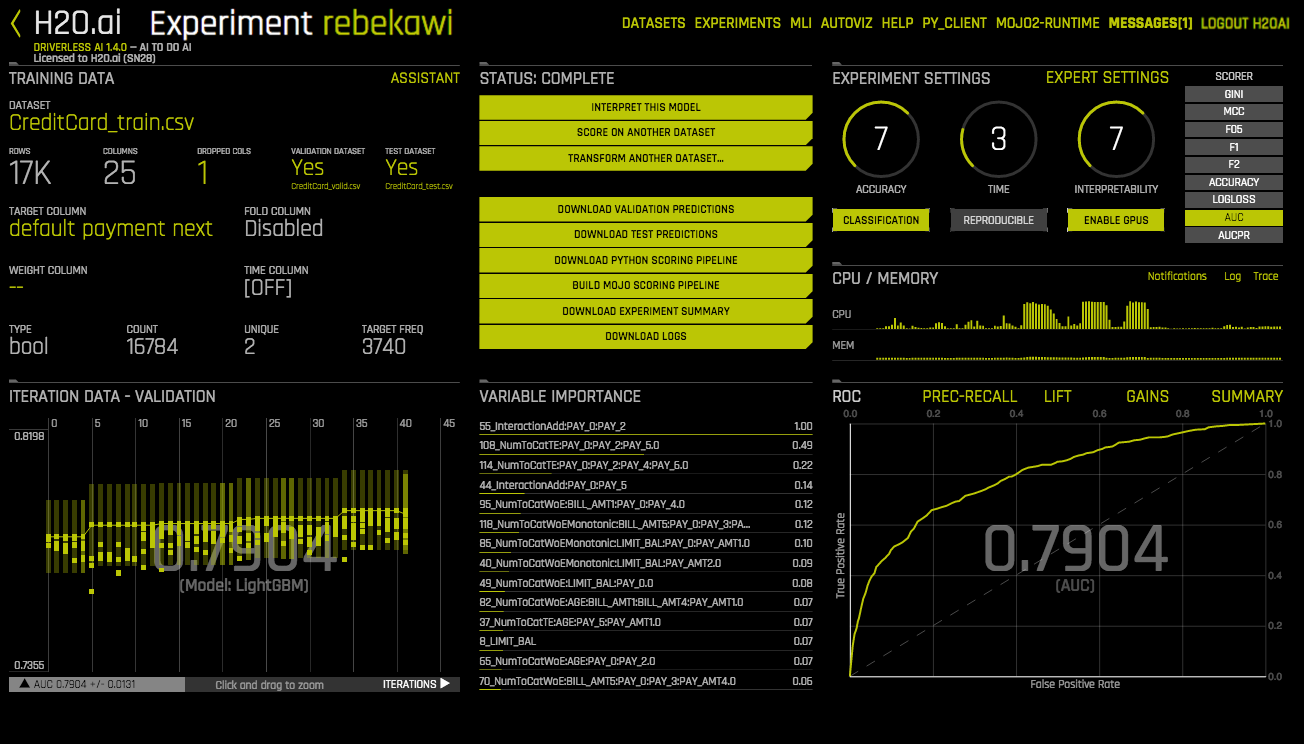Select the F1 scorer
The height and width of the screenshot is (744, 1304).
pos(1234,147)
